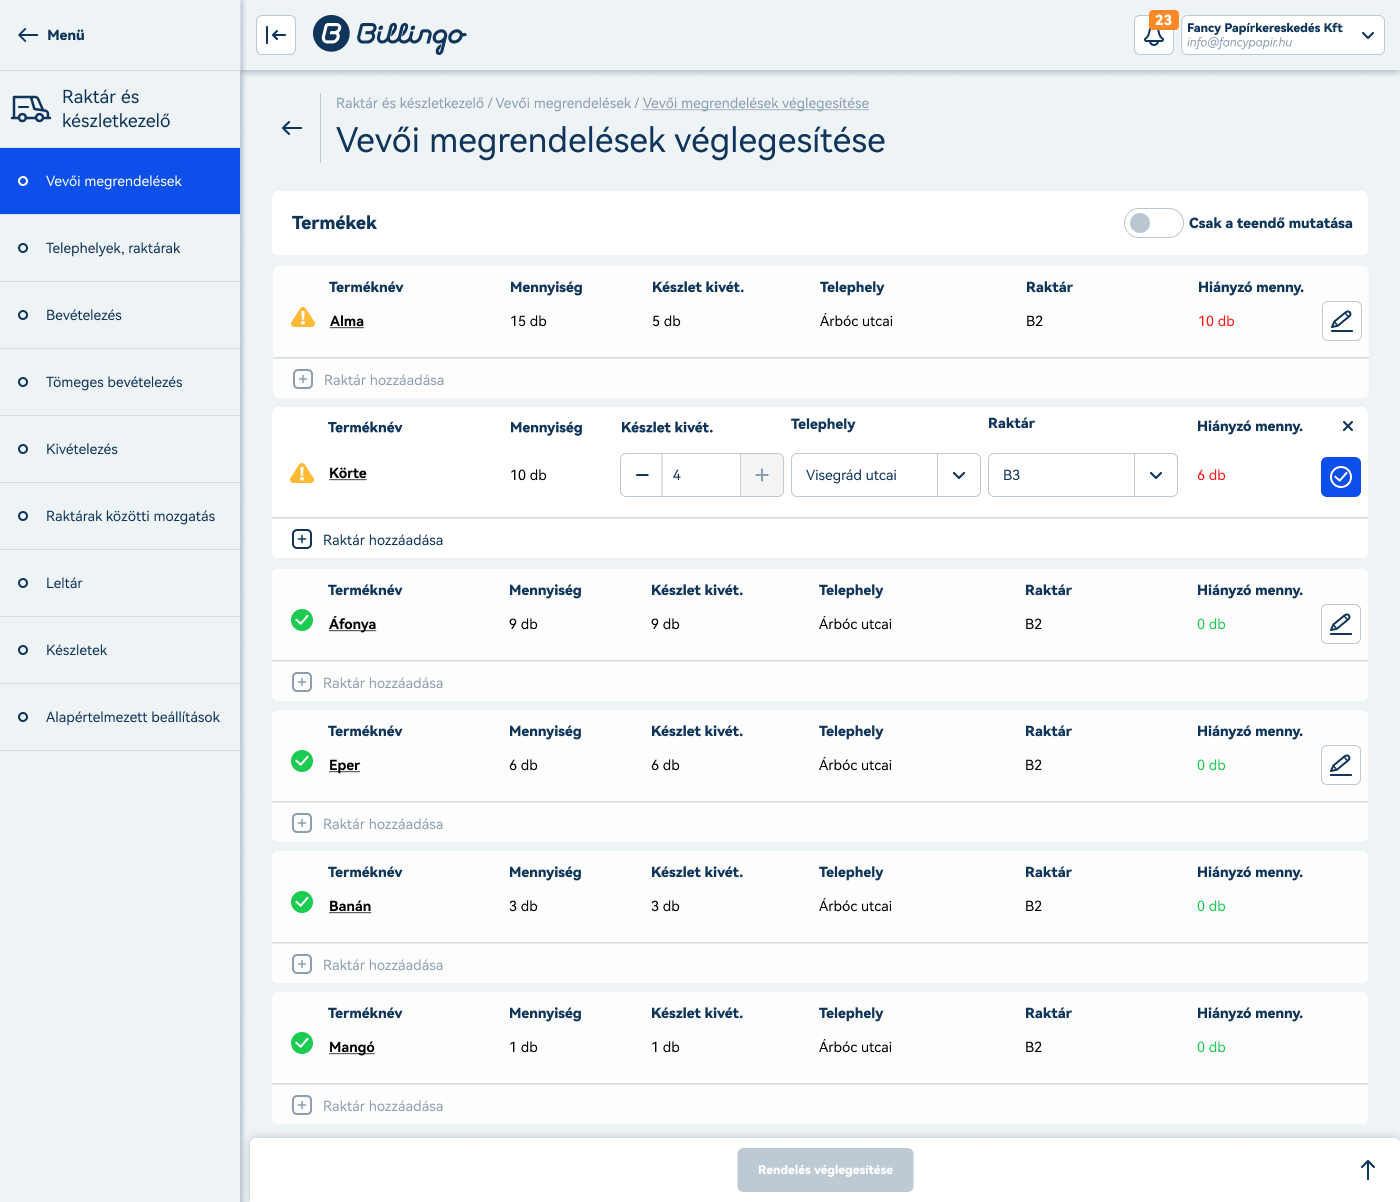Click the green check icon beside Mangó
This screenshot has height=1202, width=1400.
[x=302, y=1043]
